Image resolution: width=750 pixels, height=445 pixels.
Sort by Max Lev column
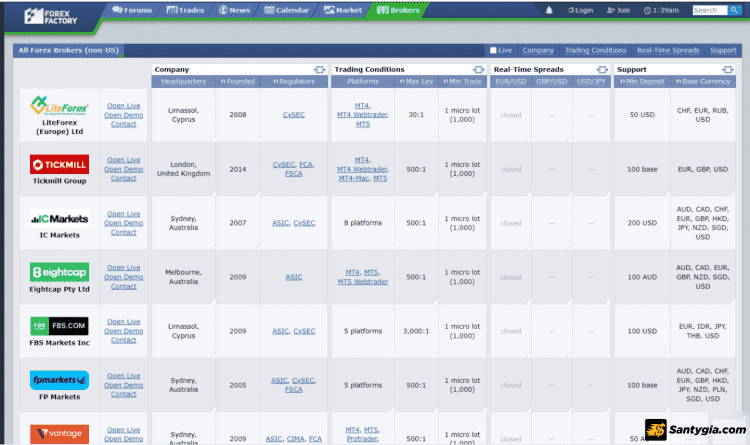(416, 81)
